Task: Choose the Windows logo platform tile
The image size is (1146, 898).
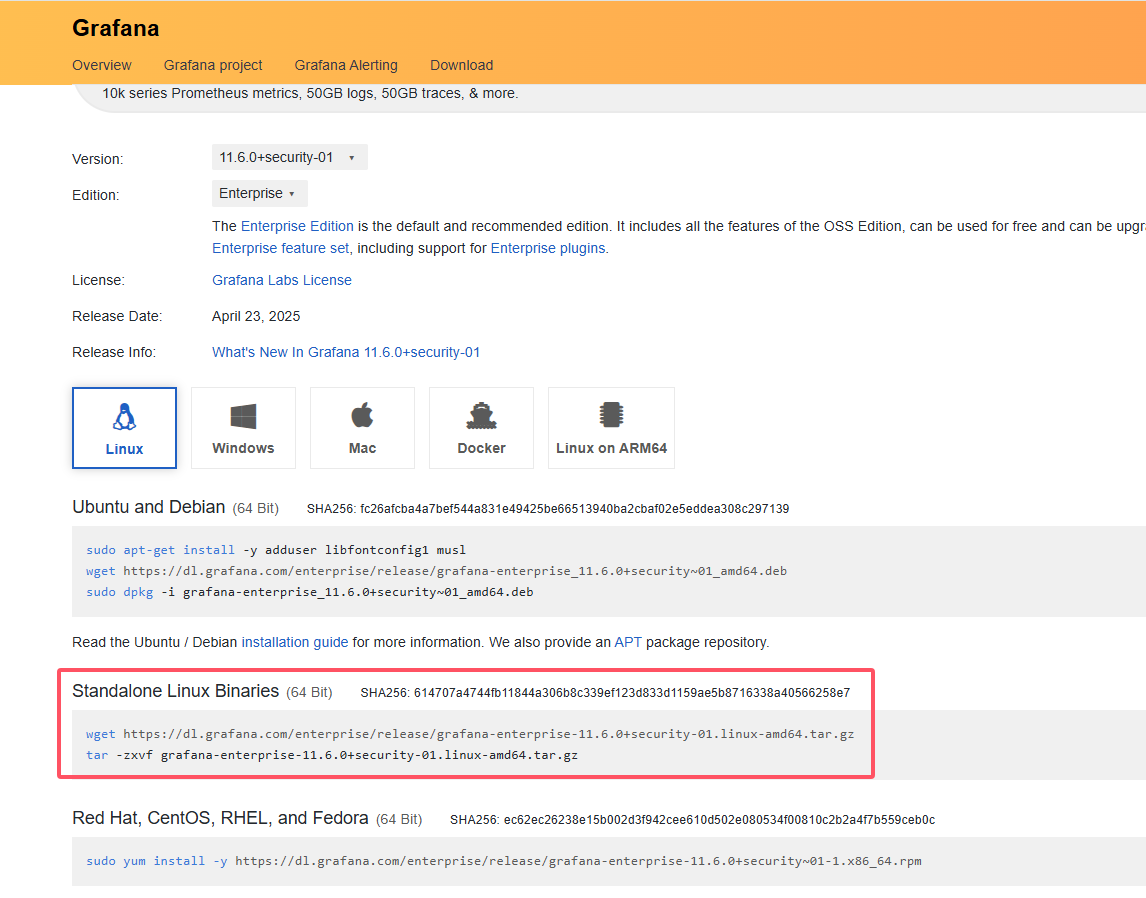Action: click(x=243, y=417)
